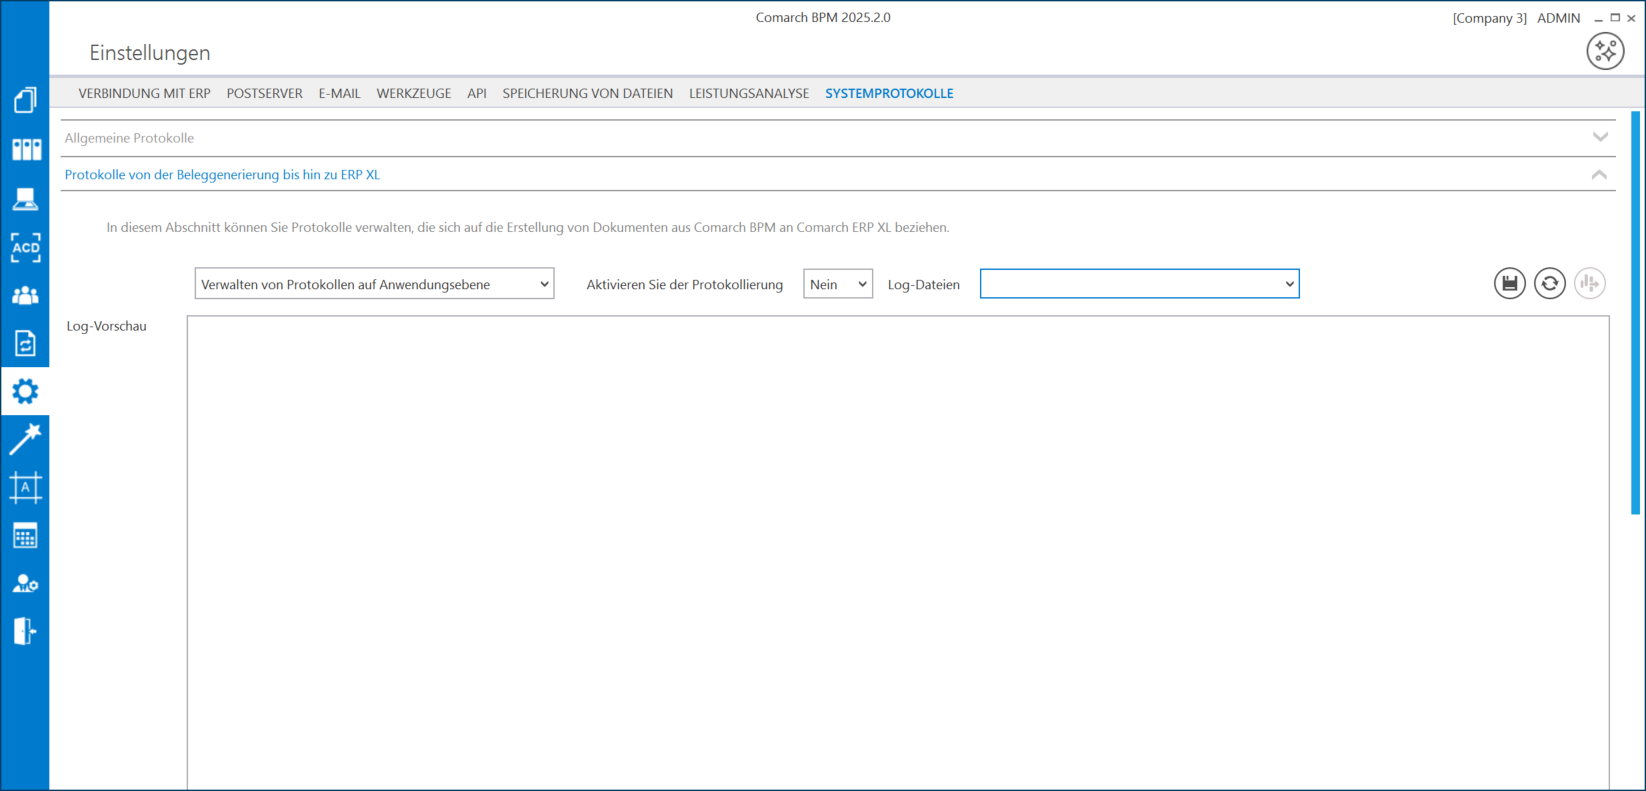
Task: Open the VERBINDUNG MIT ERP tab
Action: click(144, 93)
